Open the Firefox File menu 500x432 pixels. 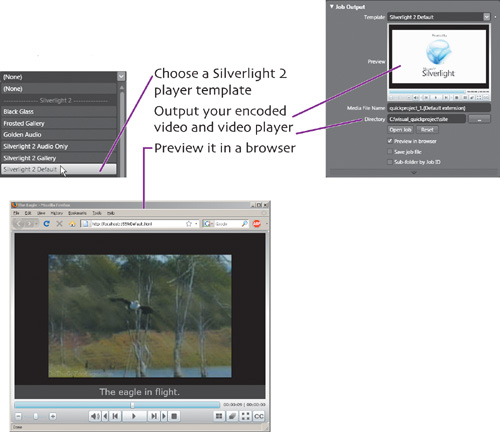coord(16,213)
